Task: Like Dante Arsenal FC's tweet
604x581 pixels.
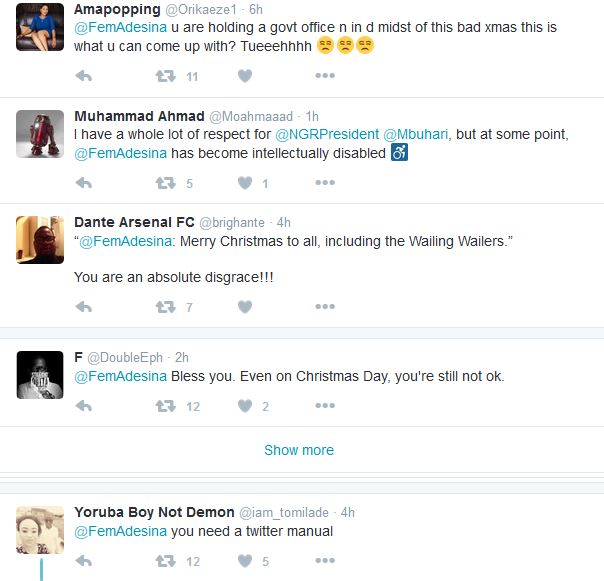Action: coord(244,307)
